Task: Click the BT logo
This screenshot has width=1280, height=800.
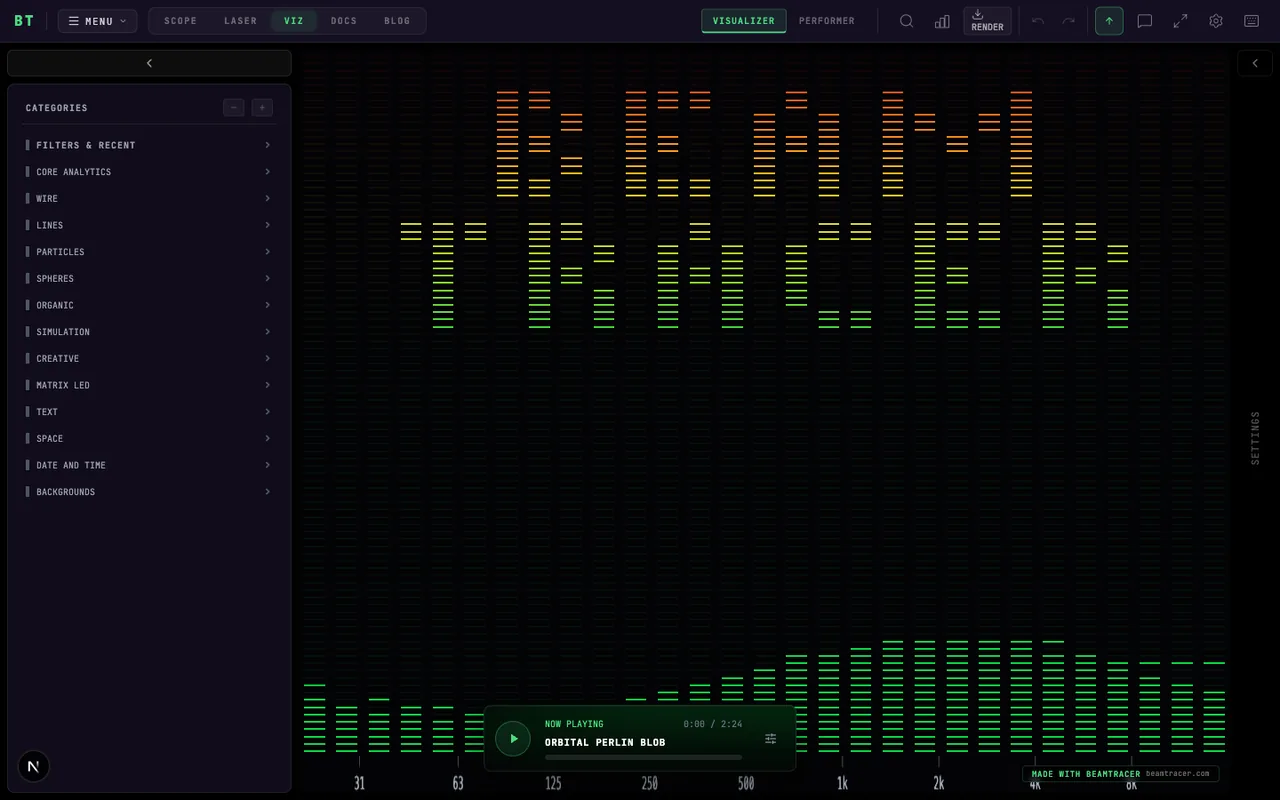Action: point(23,21)
